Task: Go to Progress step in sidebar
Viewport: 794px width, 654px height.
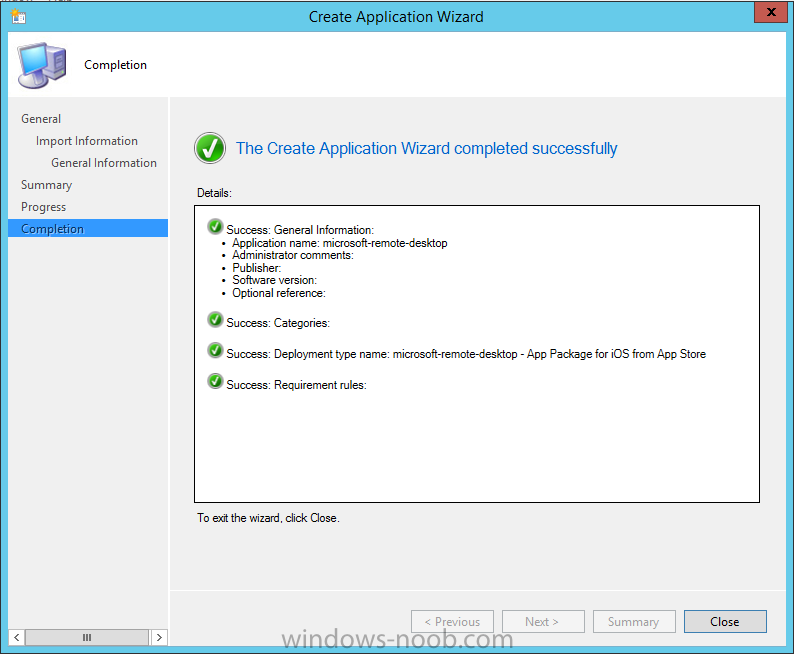Action: click(x=44, y=207)
